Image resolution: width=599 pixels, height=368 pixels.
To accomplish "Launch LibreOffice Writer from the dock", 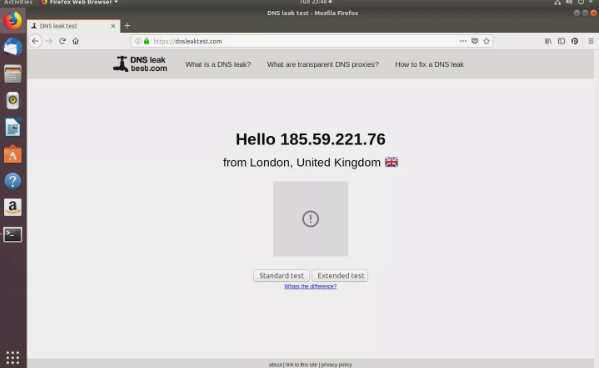I will [x=13, y=127].
